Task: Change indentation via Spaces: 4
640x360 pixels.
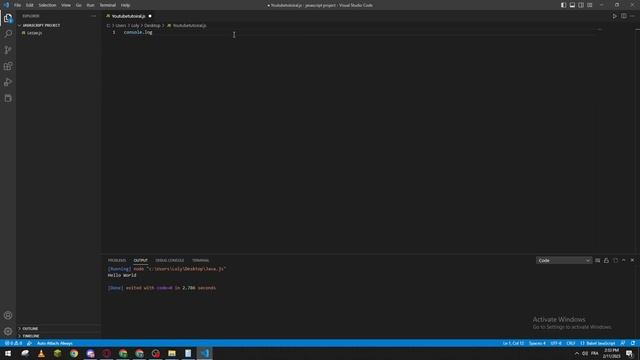Action: 537,343
